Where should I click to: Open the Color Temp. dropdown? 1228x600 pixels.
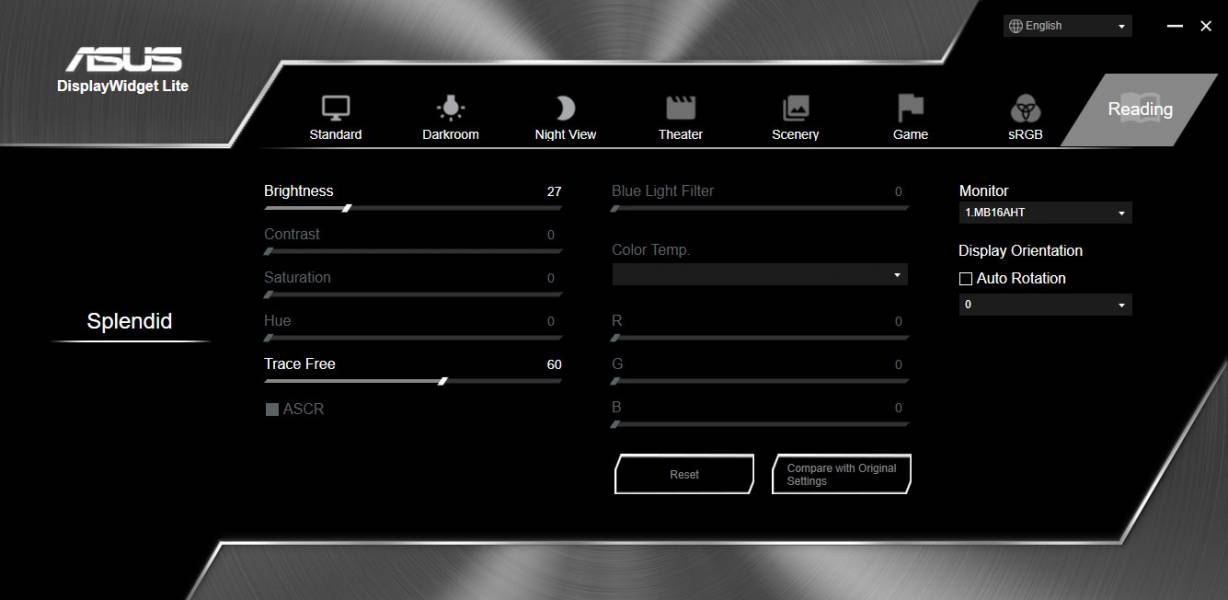pyautogui.click(x=760, y=274)
